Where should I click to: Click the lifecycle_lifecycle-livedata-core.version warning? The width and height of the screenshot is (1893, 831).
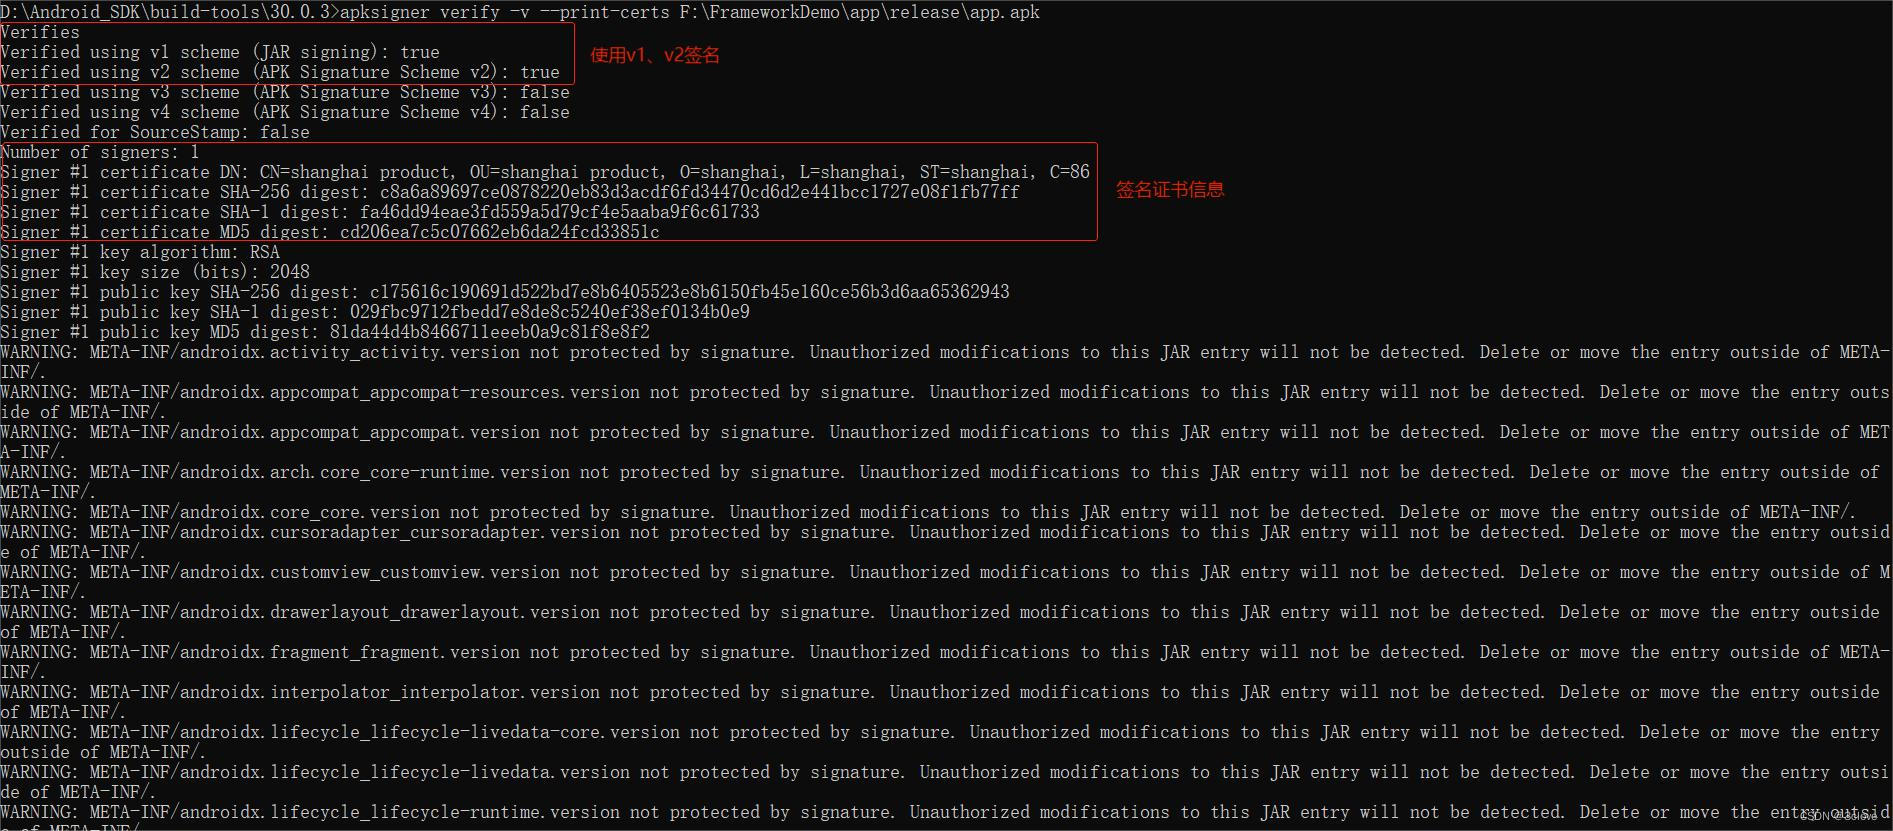coord(940,742)
